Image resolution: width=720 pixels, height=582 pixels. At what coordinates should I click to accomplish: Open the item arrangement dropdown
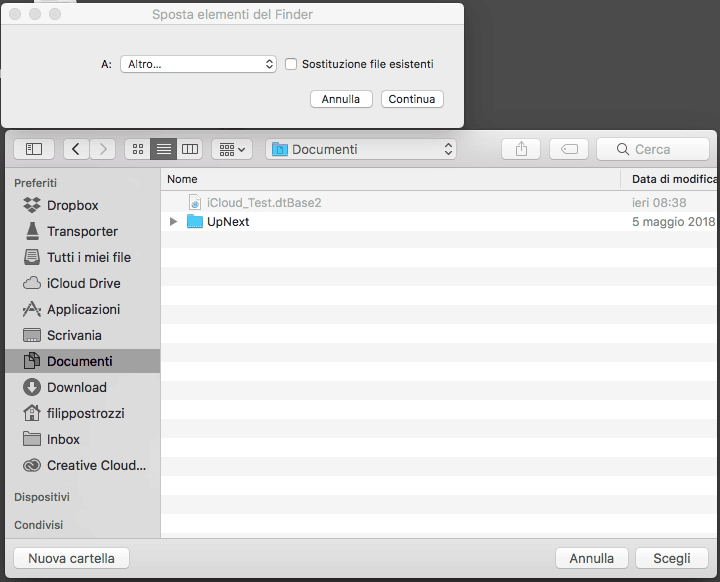point(232,149)
